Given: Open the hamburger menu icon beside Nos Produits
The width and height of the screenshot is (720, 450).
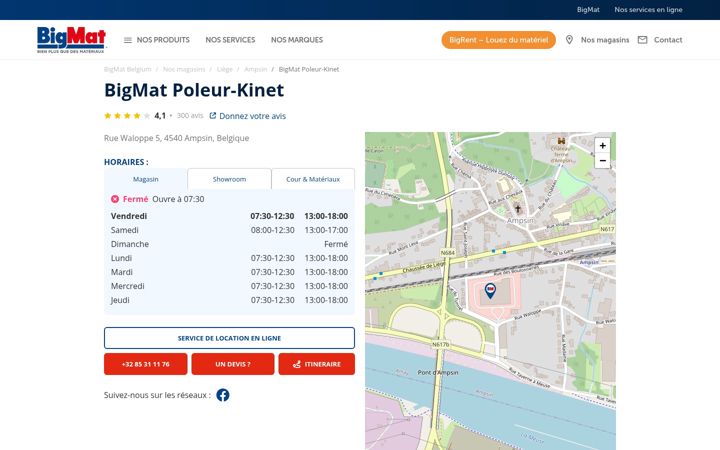Looking at the screenshot, I should [x=128, y=40].
